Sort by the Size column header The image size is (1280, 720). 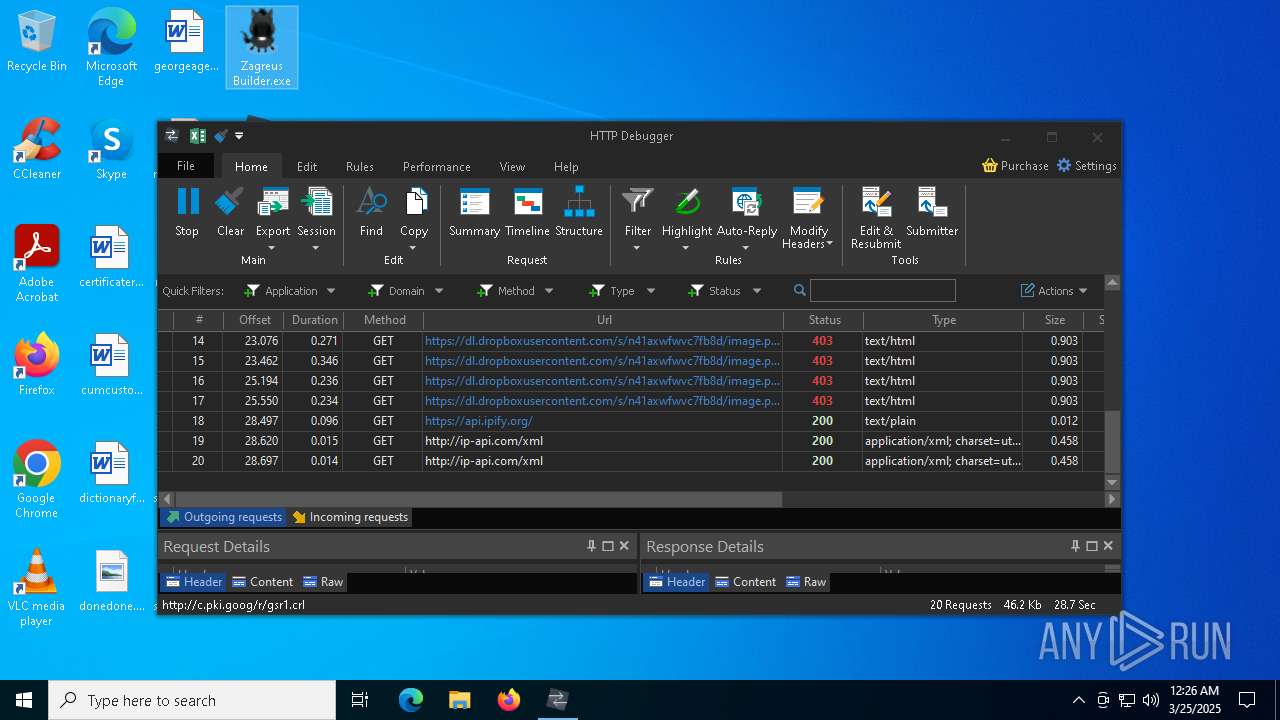[x=1055, y=320]
